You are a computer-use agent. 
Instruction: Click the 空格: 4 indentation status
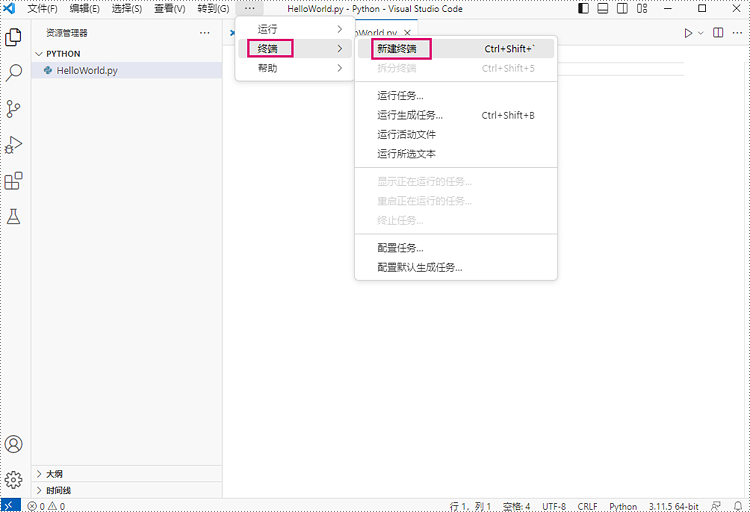517,506
